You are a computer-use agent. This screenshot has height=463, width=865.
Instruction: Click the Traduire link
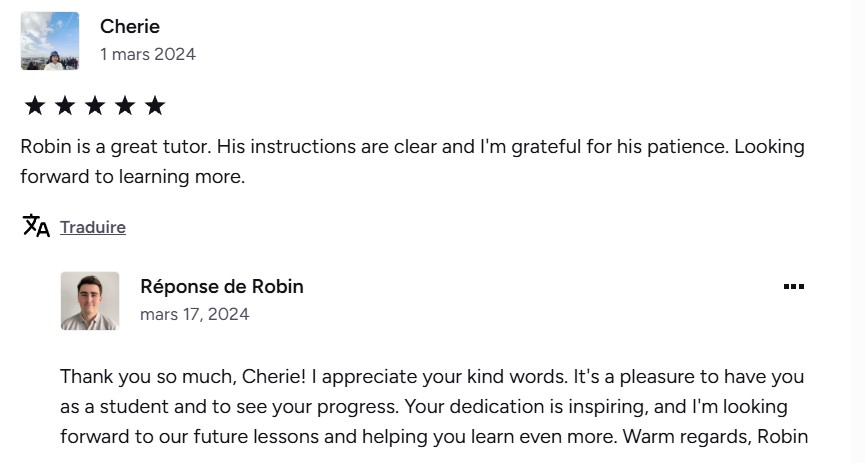(93, 227)
